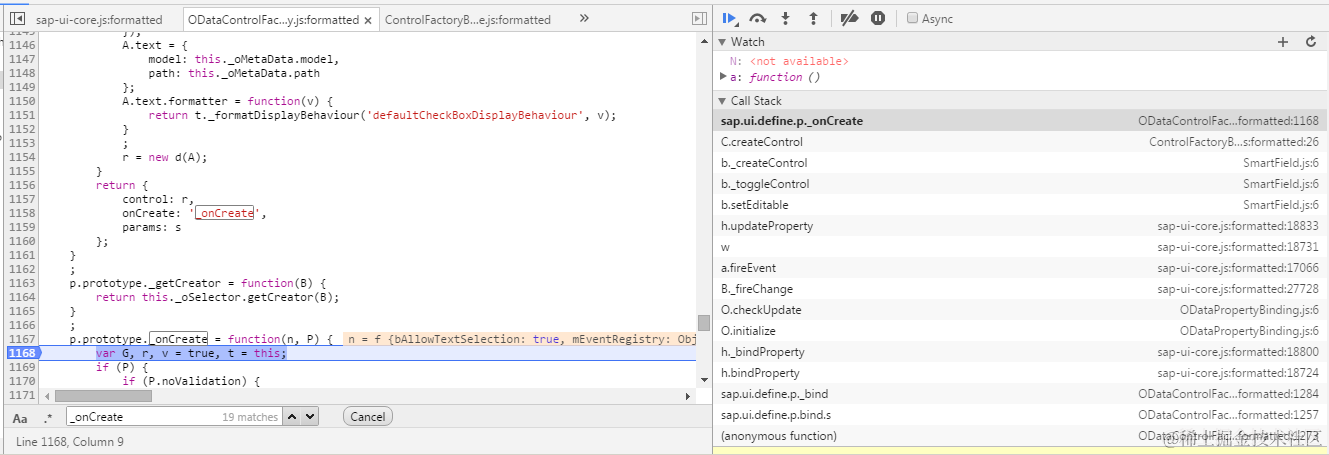Image resolution: width=1329 pixels, height=455 pixels.
Task: Toggle breakpoint at line 1168 gutter
Action: click(x=21, y=353)
